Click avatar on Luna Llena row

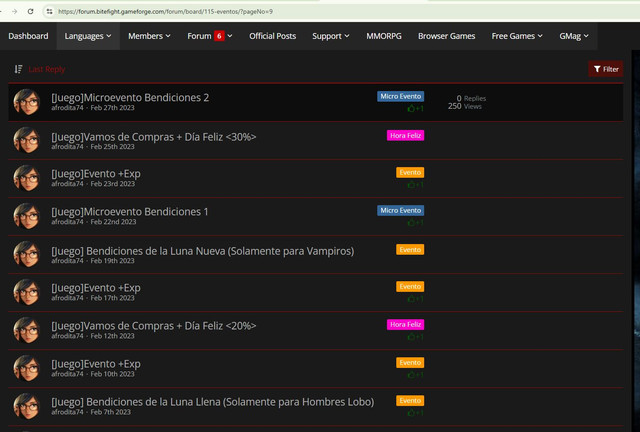coord(27,406)
